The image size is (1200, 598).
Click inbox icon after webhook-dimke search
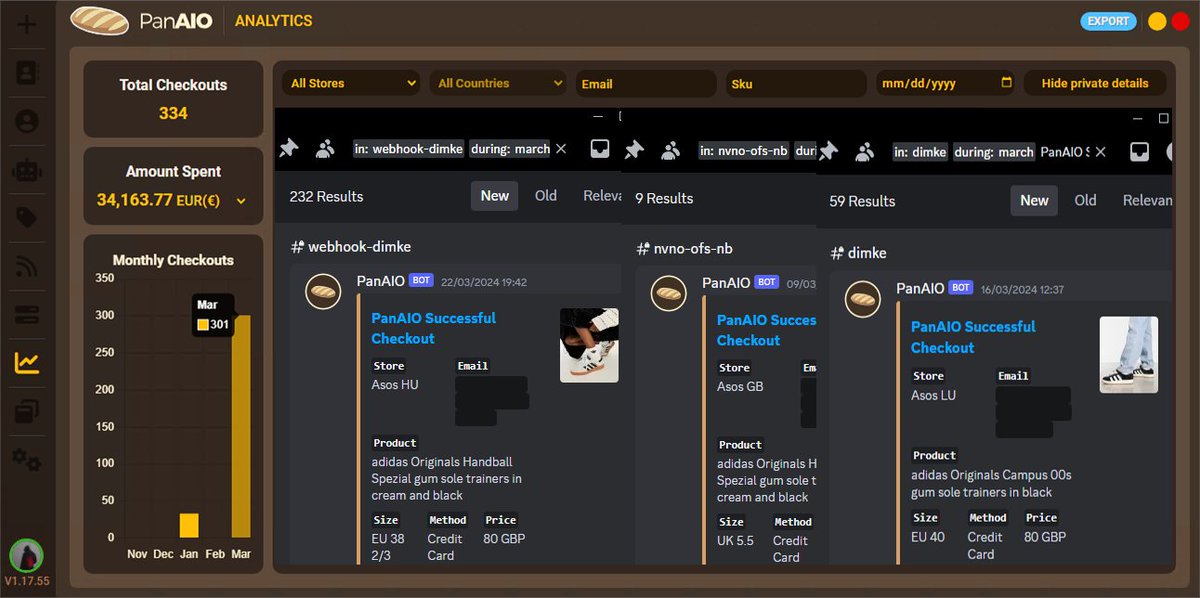(x=600, y=149)
